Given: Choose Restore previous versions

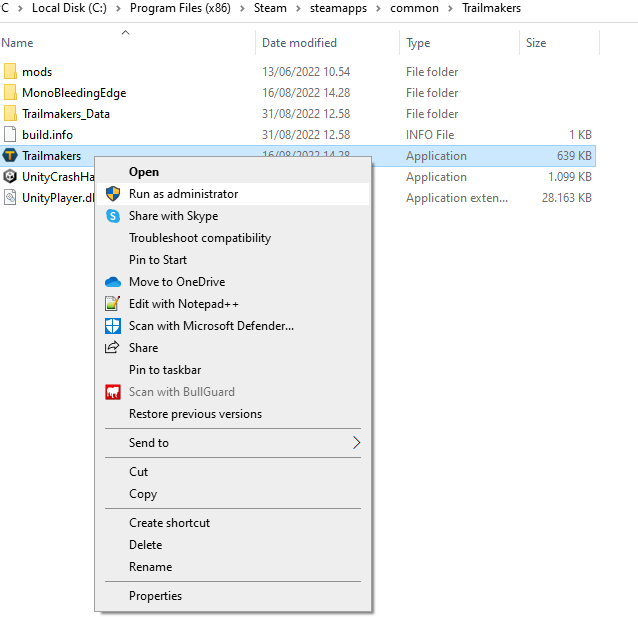Looking at the screenshot, I should [x=233, y=414].
